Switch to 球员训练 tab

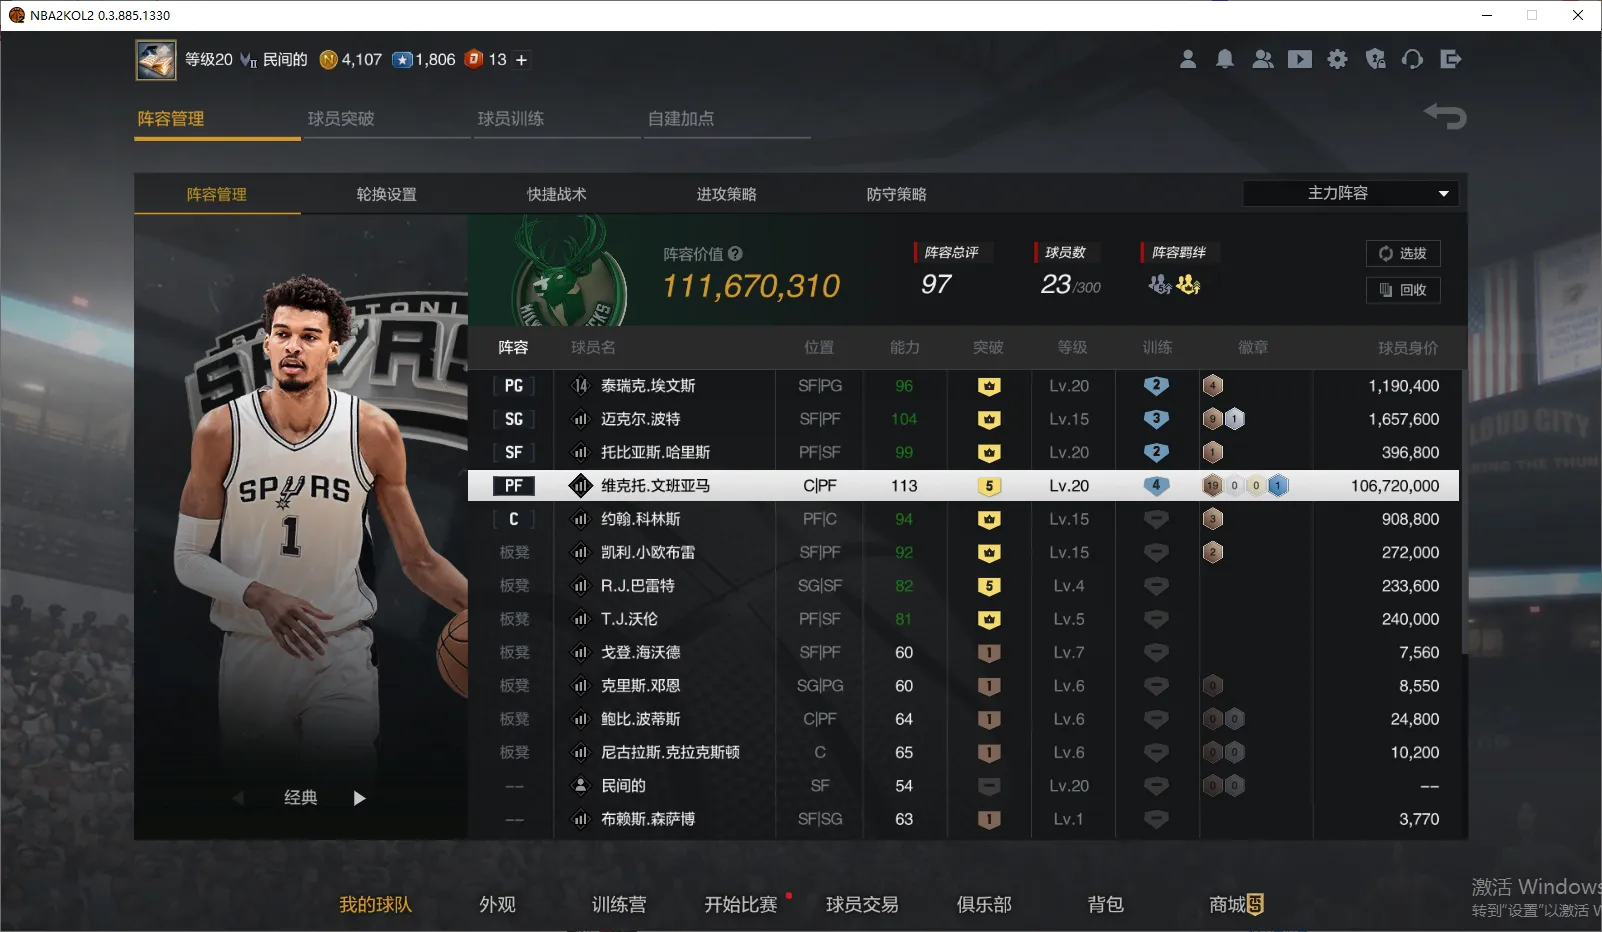511,119
